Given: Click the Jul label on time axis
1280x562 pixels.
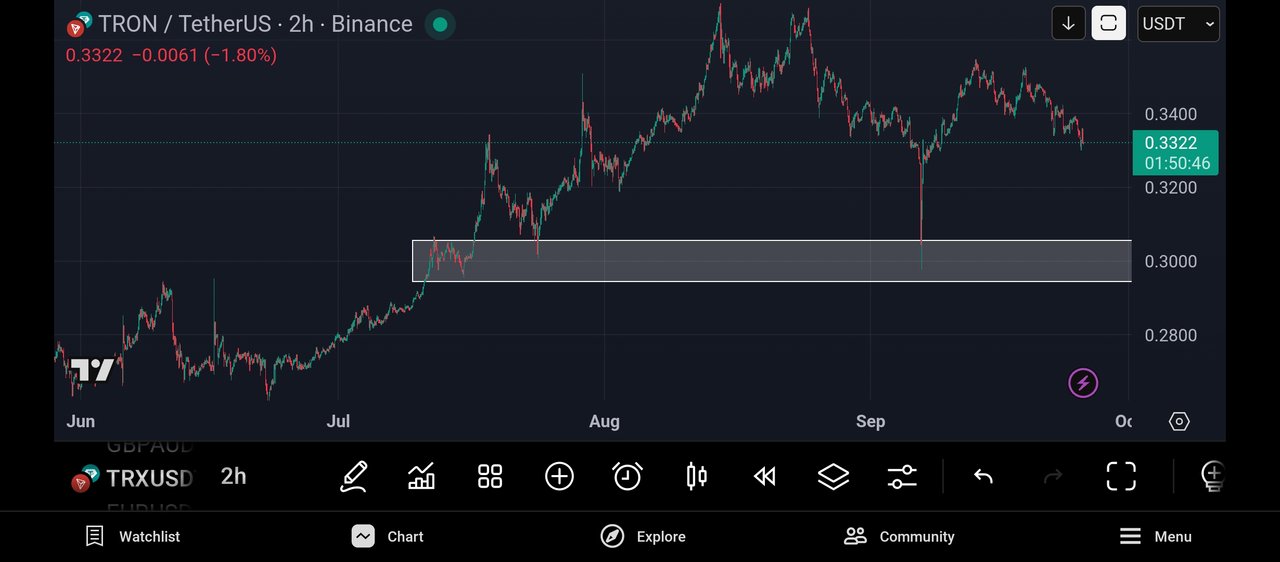Looking at the screenshot, I should [x=338, y=422].
